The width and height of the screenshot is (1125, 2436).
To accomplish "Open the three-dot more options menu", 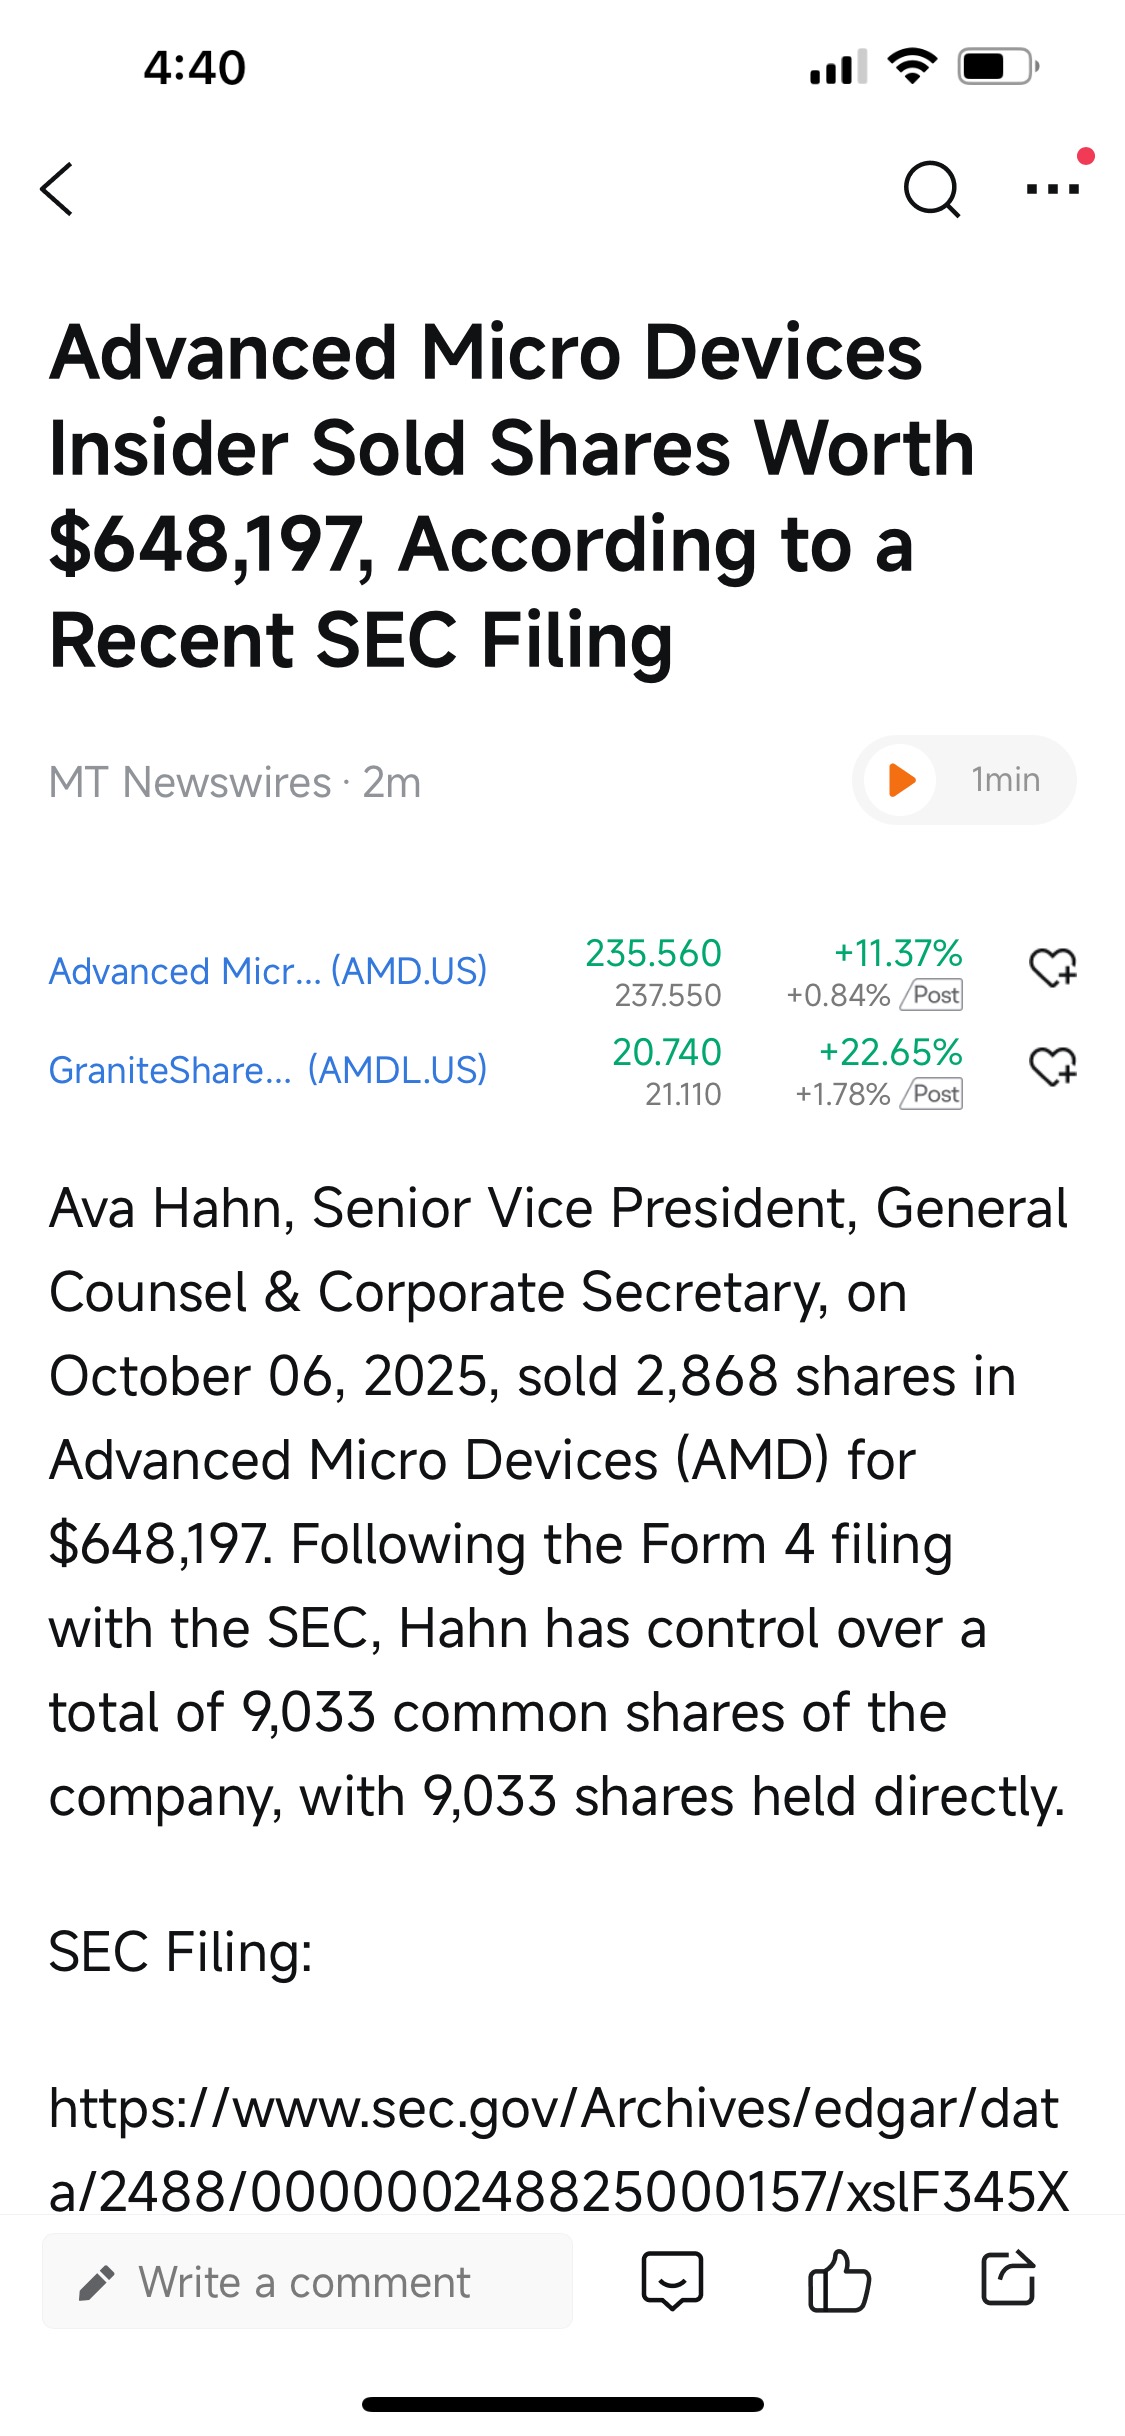I will 1053,188.
